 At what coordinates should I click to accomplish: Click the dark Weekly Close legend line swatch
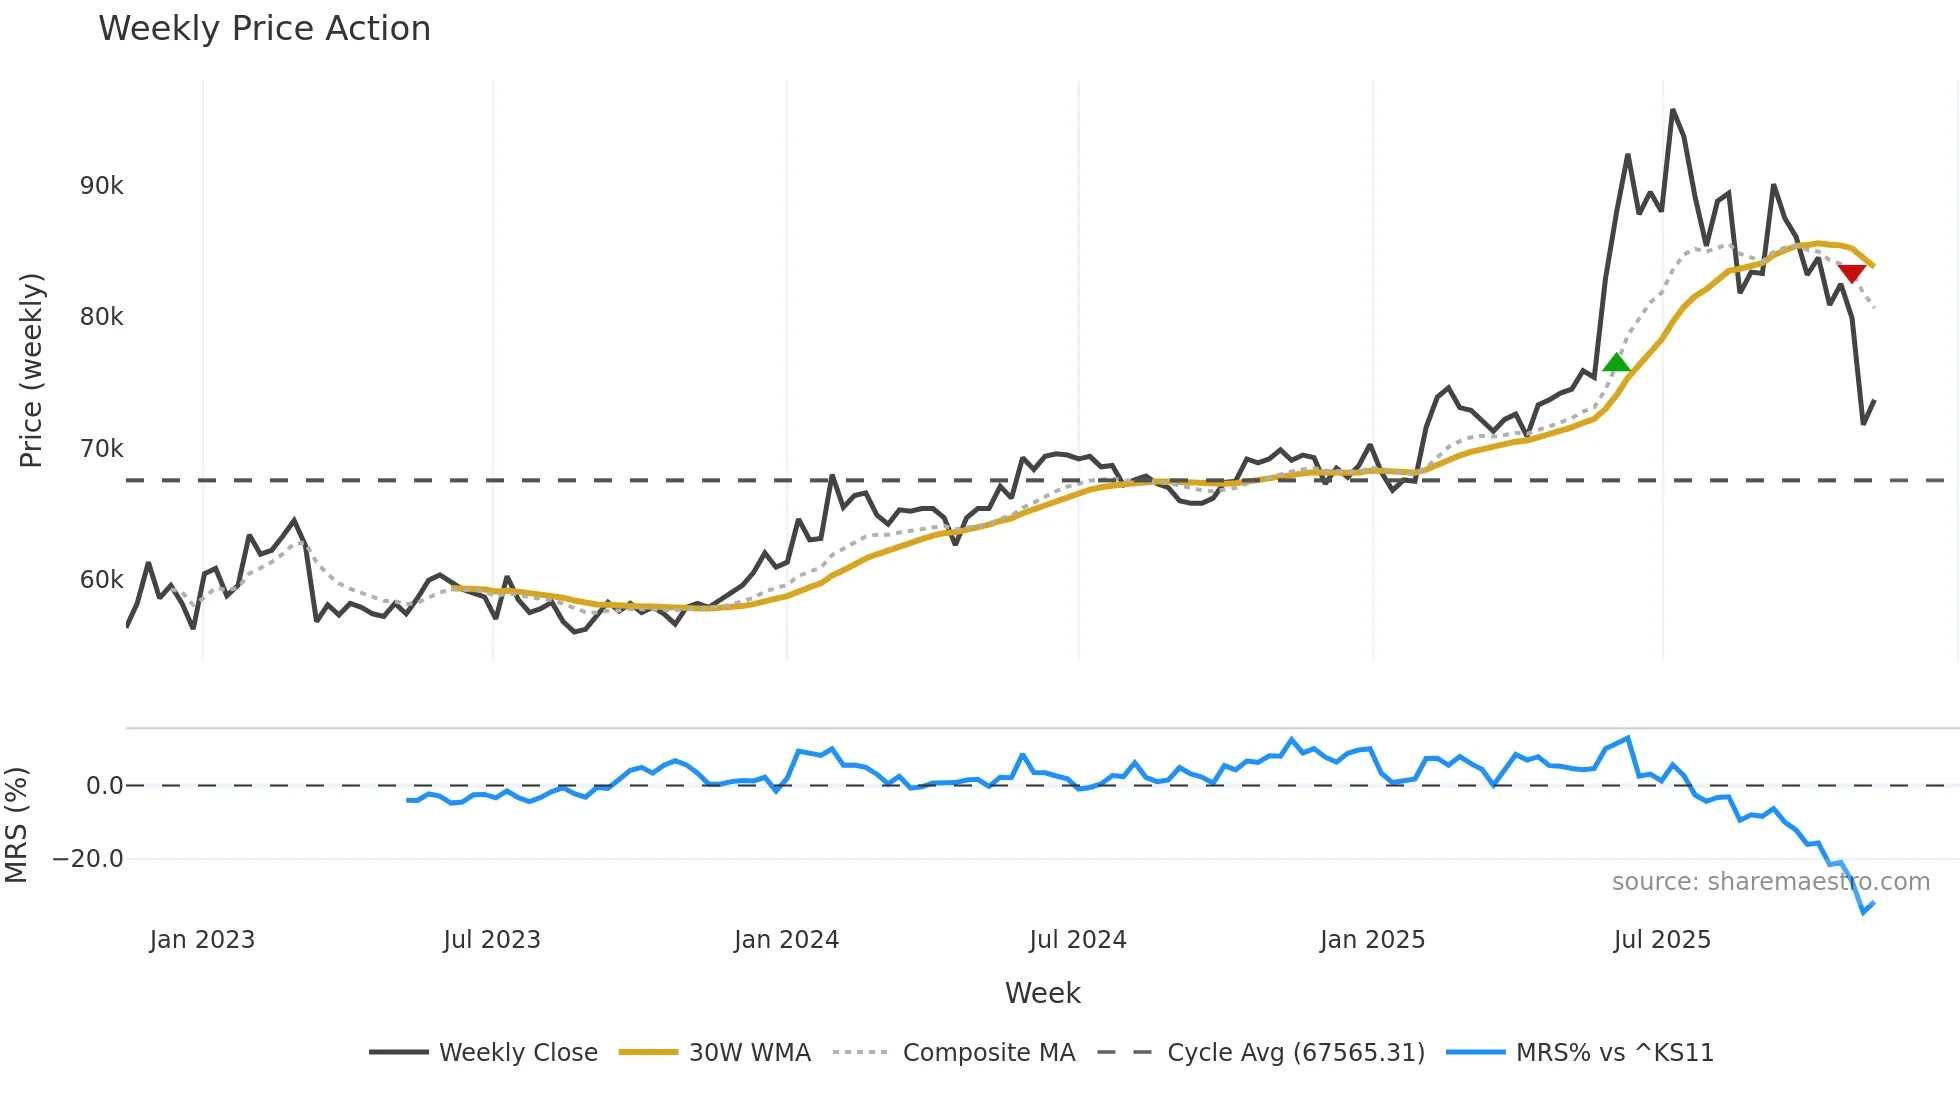pos(398,1052)
